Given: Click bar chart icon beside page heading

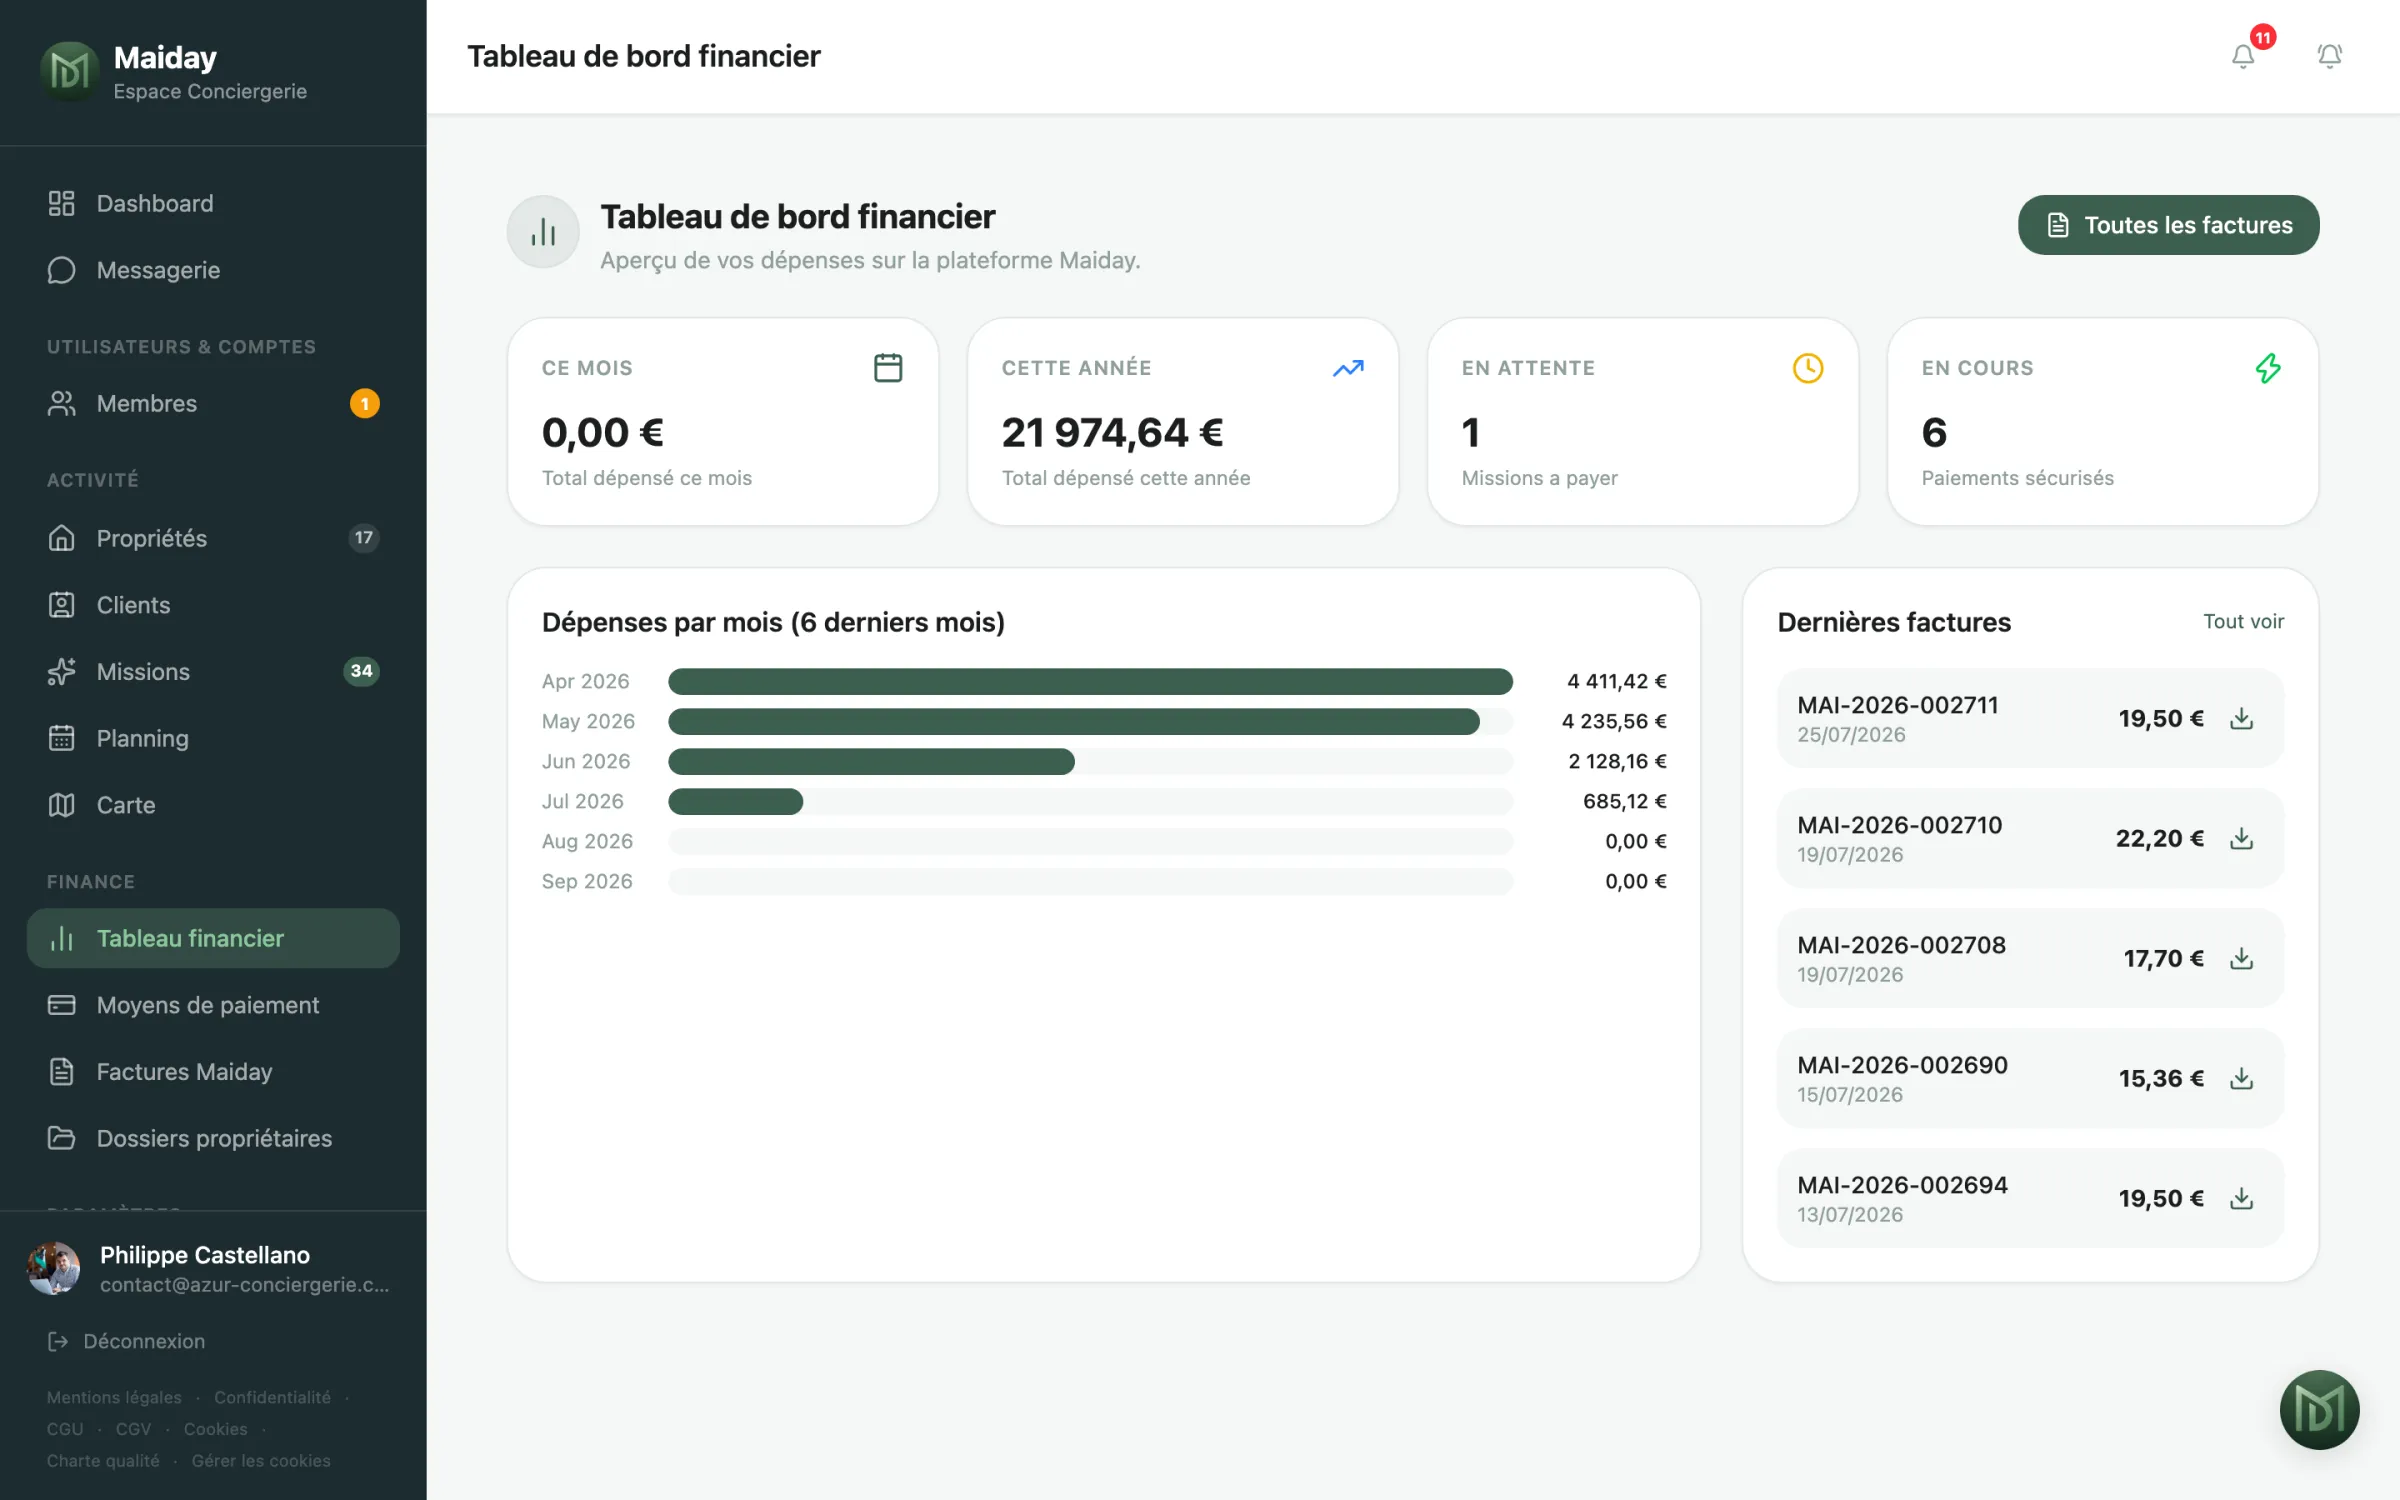Looking at the screenshot, I should click(543, 232).
